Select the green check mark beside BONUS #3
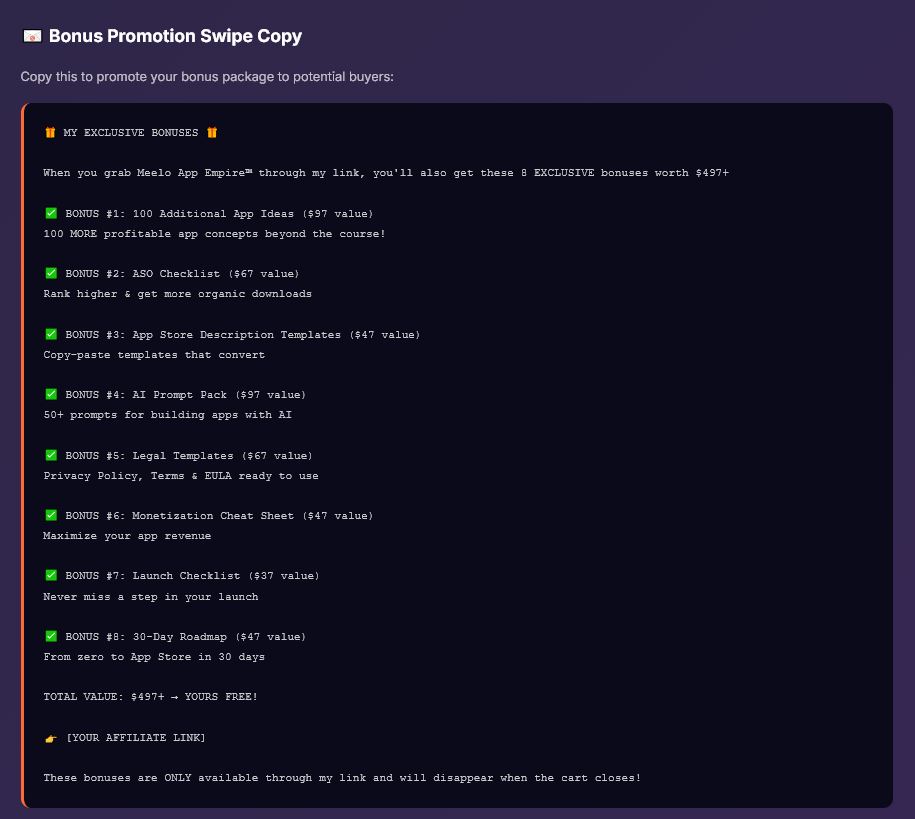Image resolution: width=915 pixels, height=819 pixels. click(51, 334)
